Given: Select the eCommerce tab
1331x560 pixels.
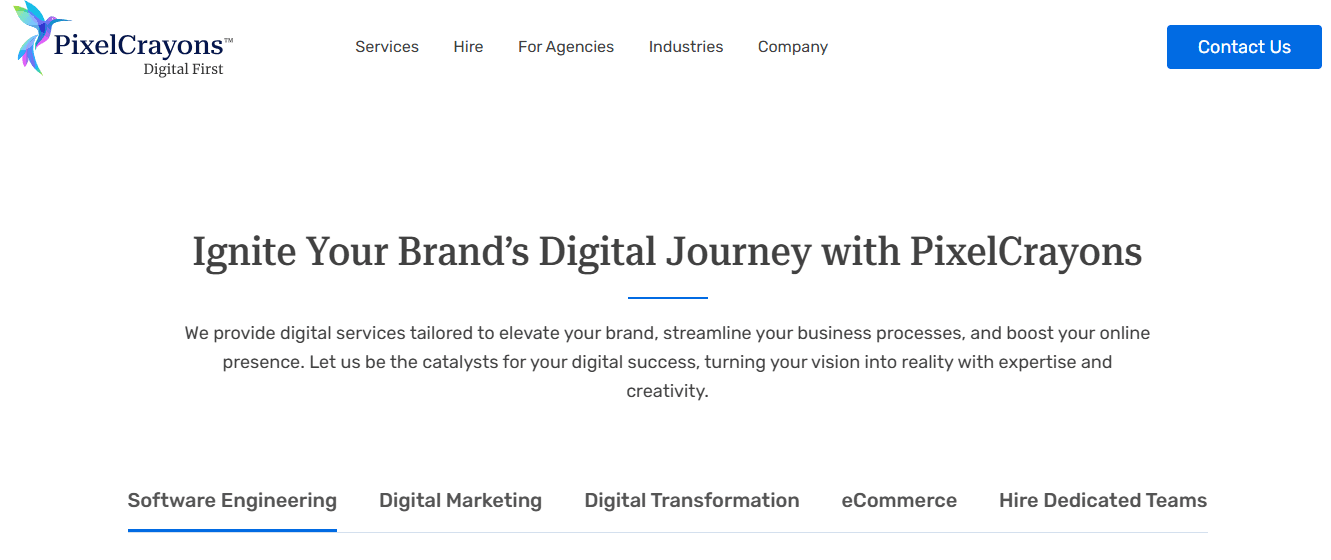Looking at the screenshot, I should tap(899, 501).
